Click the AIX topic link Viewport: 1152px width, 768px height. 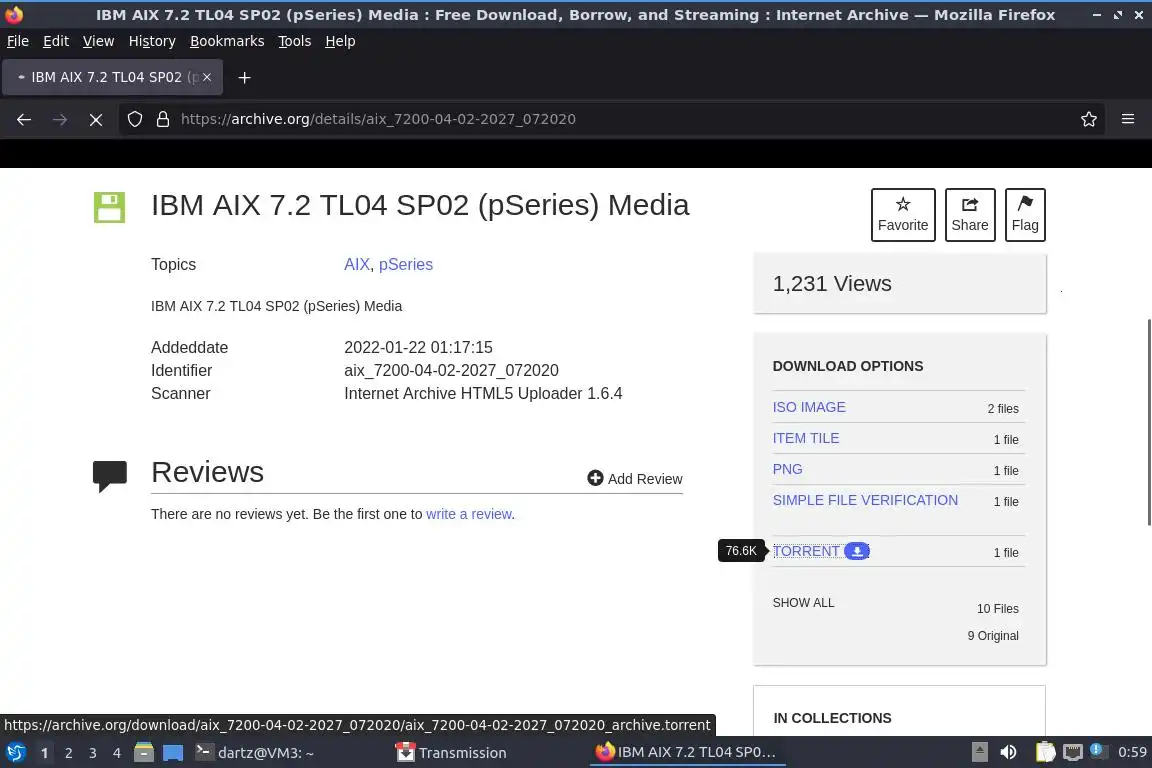click(x=357, y=265)
